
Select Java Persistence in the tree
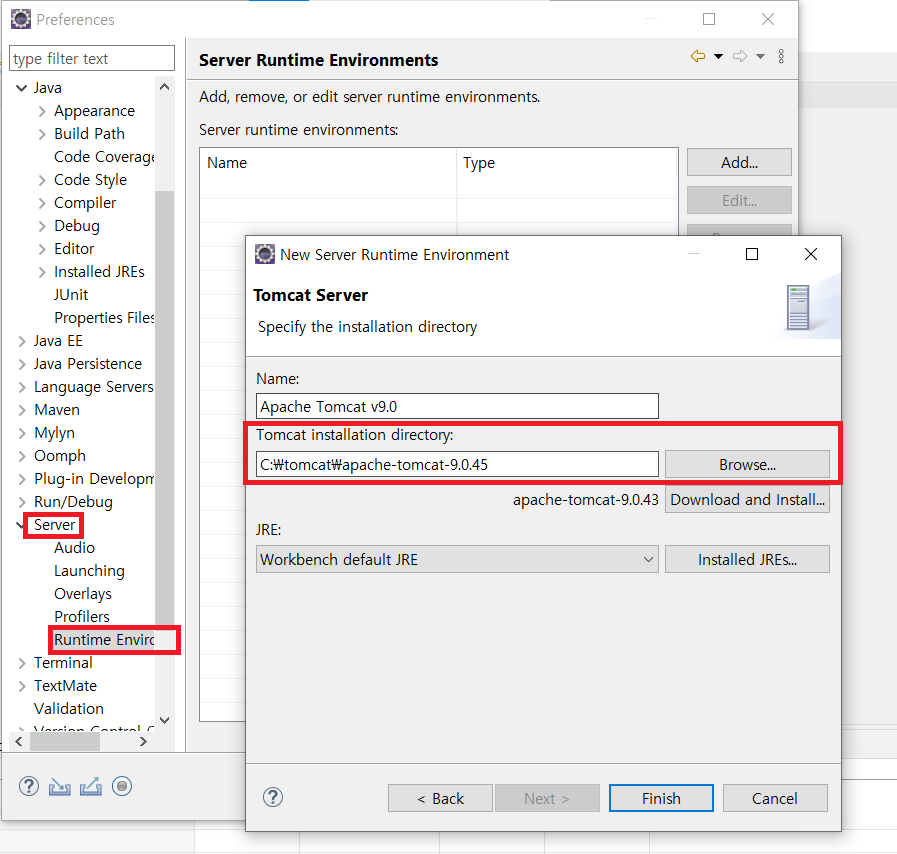pos(88,364)
